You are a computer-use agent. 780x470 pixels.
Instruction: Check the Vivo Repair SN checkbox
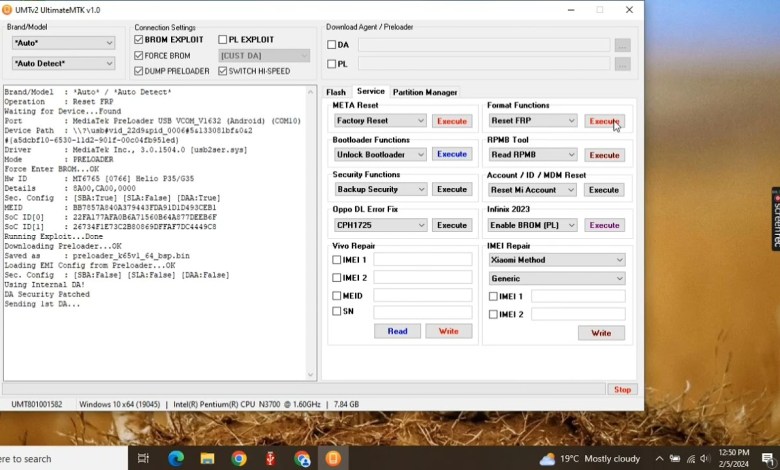[337, 311]
